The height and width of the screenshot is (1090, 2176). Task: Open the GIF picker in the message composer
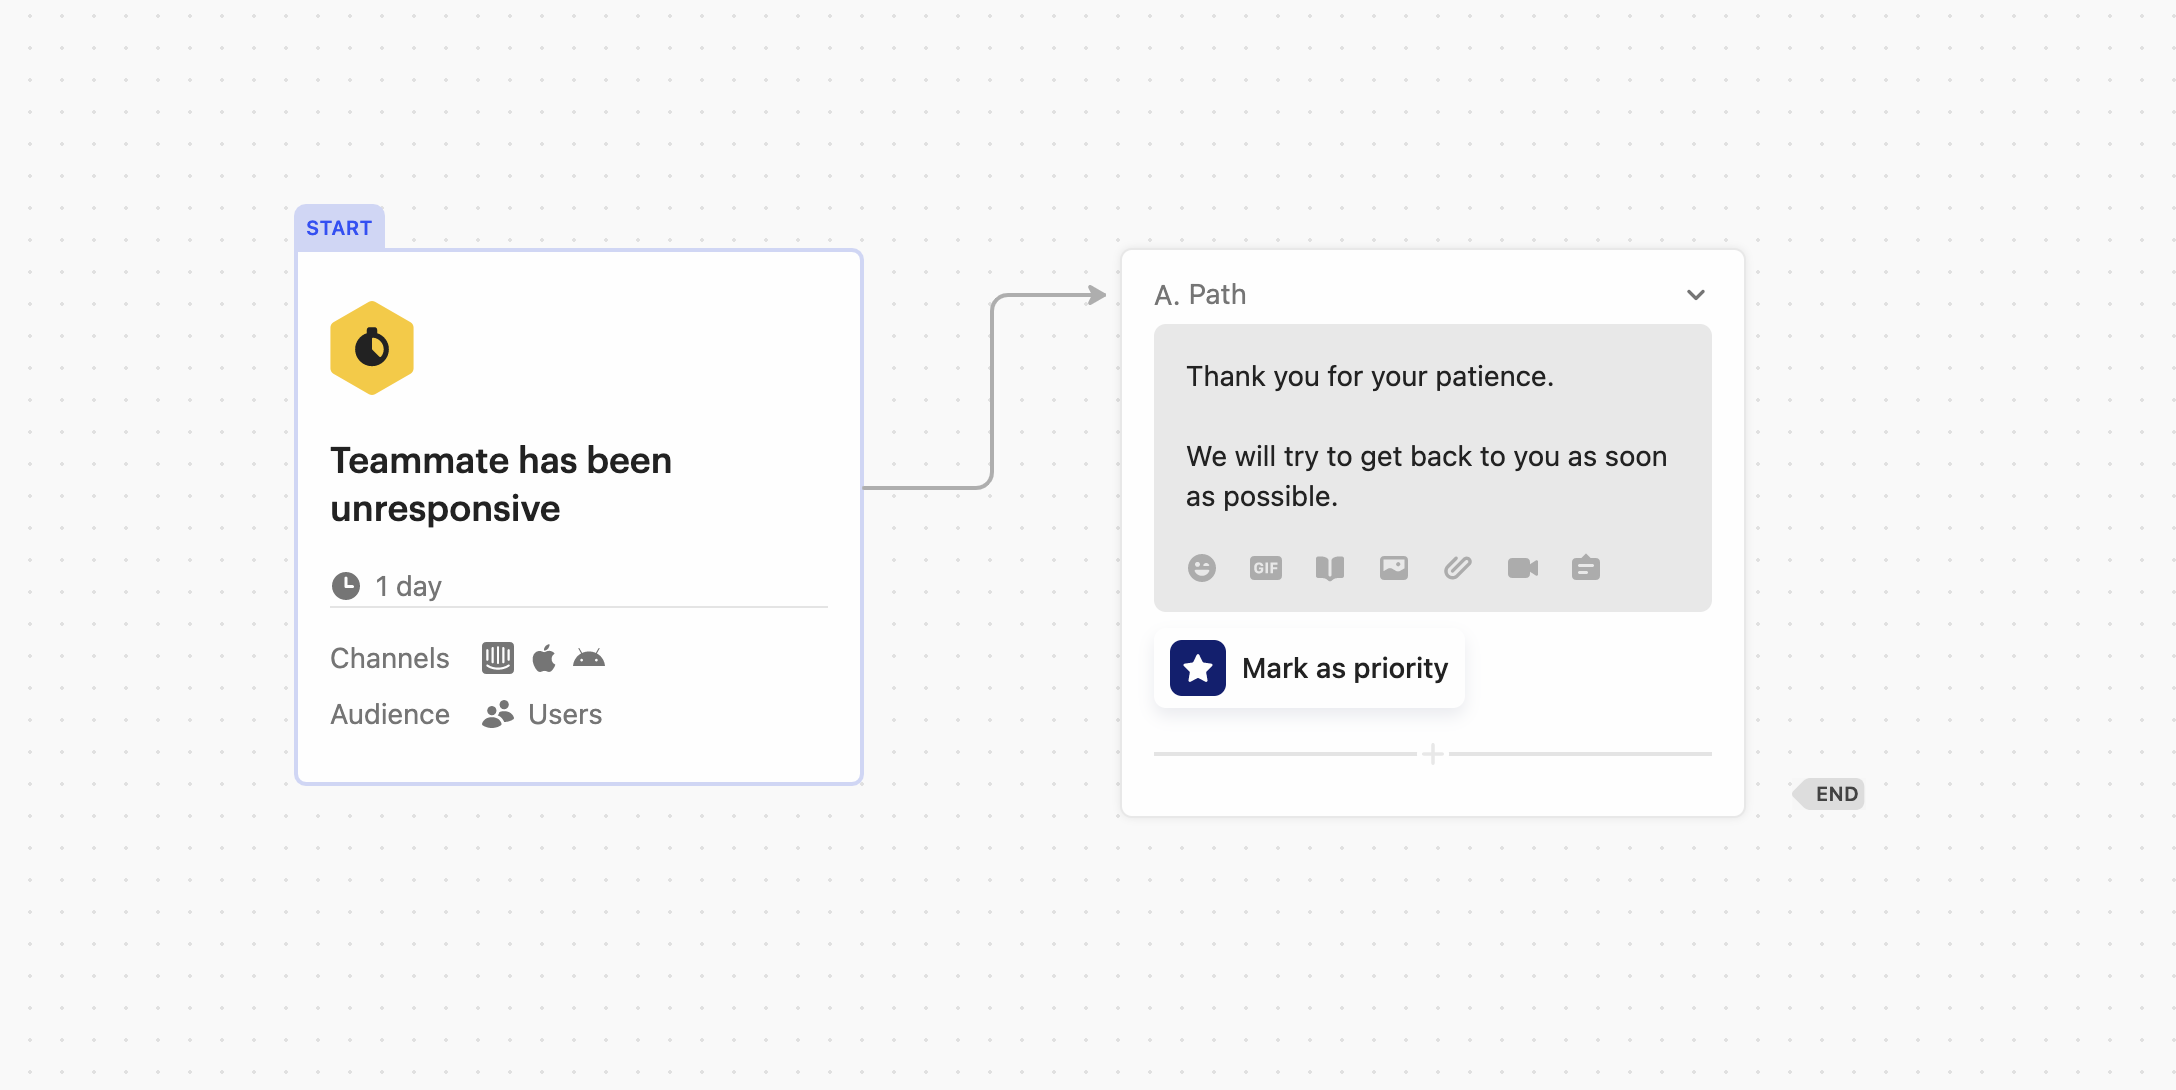[1265, 567]
